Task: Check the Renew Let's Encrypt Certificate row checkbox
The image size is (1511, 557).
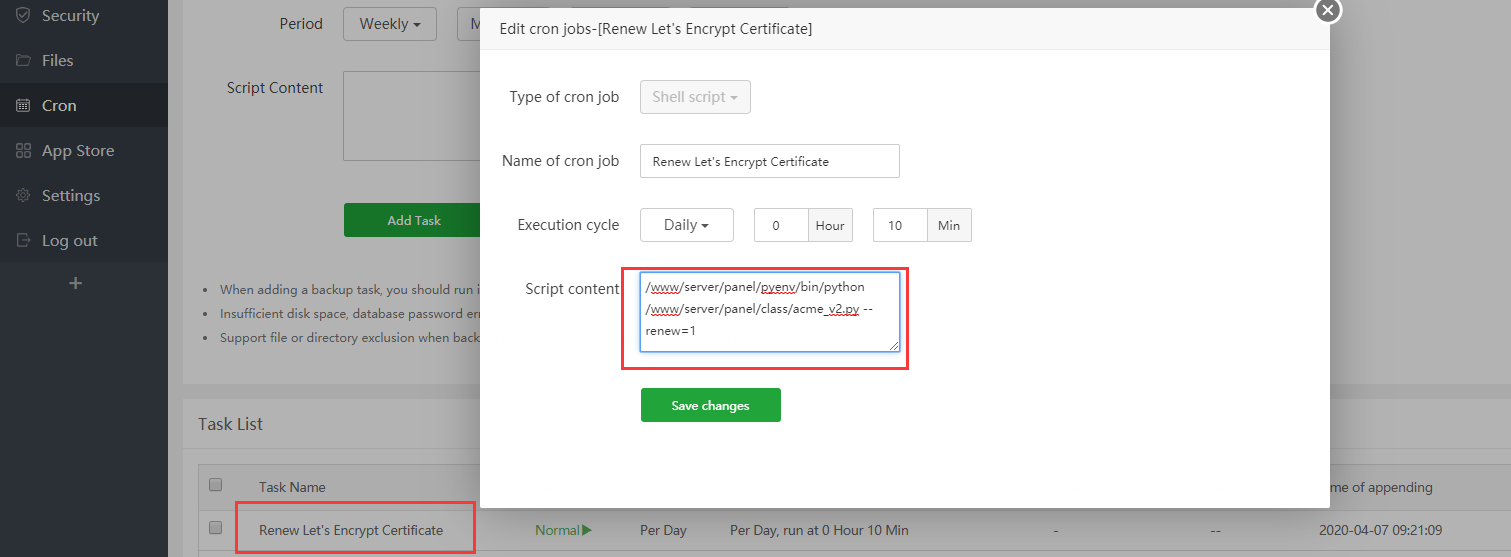Action: (215, 527)
